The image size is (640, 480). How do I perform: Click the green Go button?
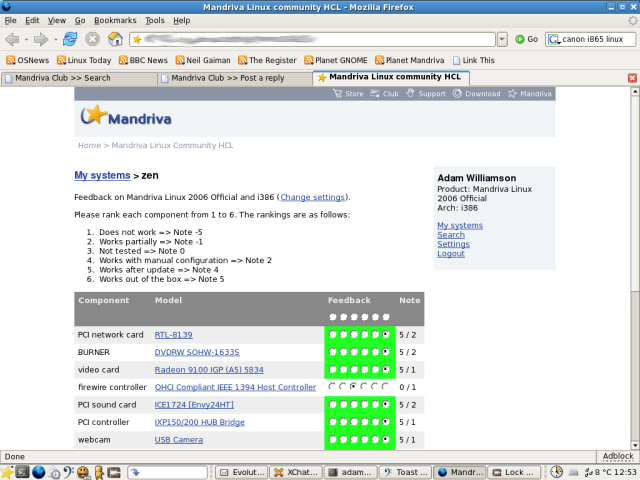pos(526,39)
